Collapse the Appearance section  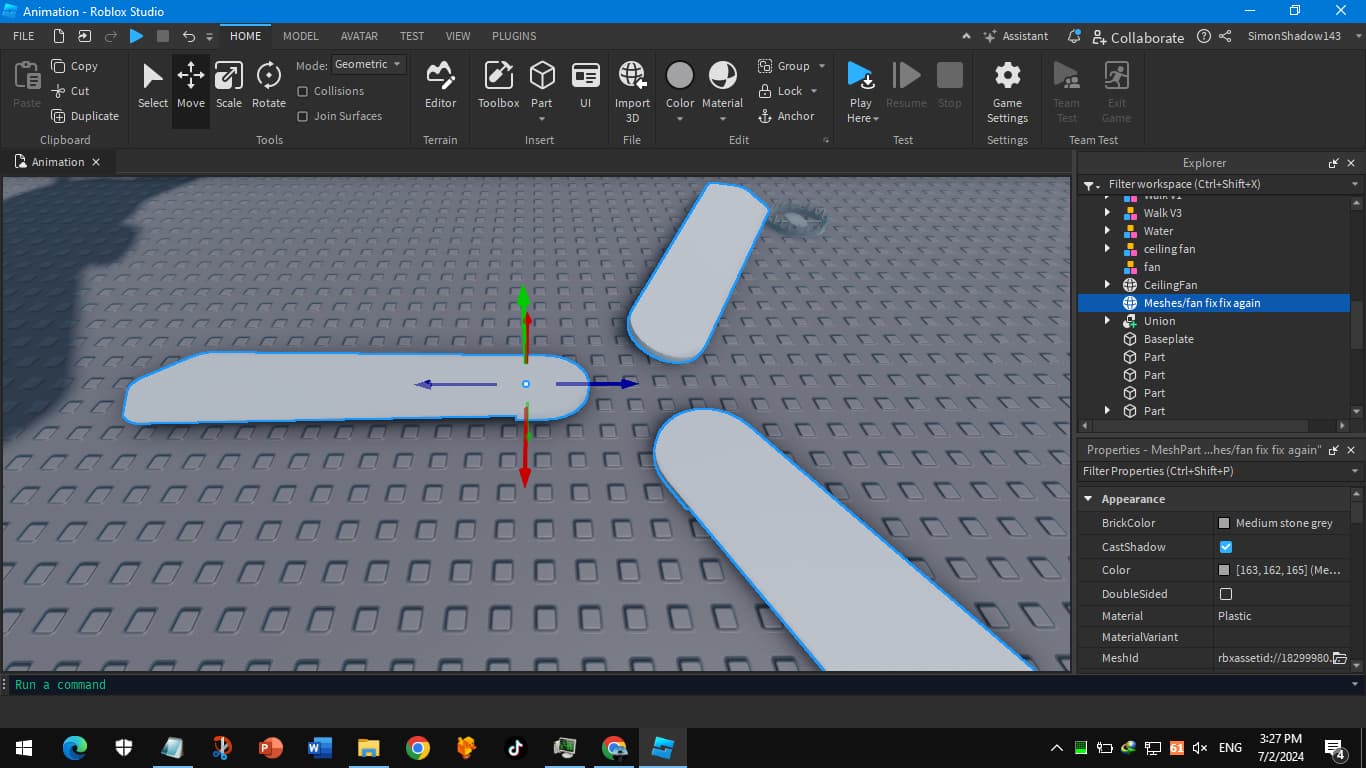[x=1089, y=499]
